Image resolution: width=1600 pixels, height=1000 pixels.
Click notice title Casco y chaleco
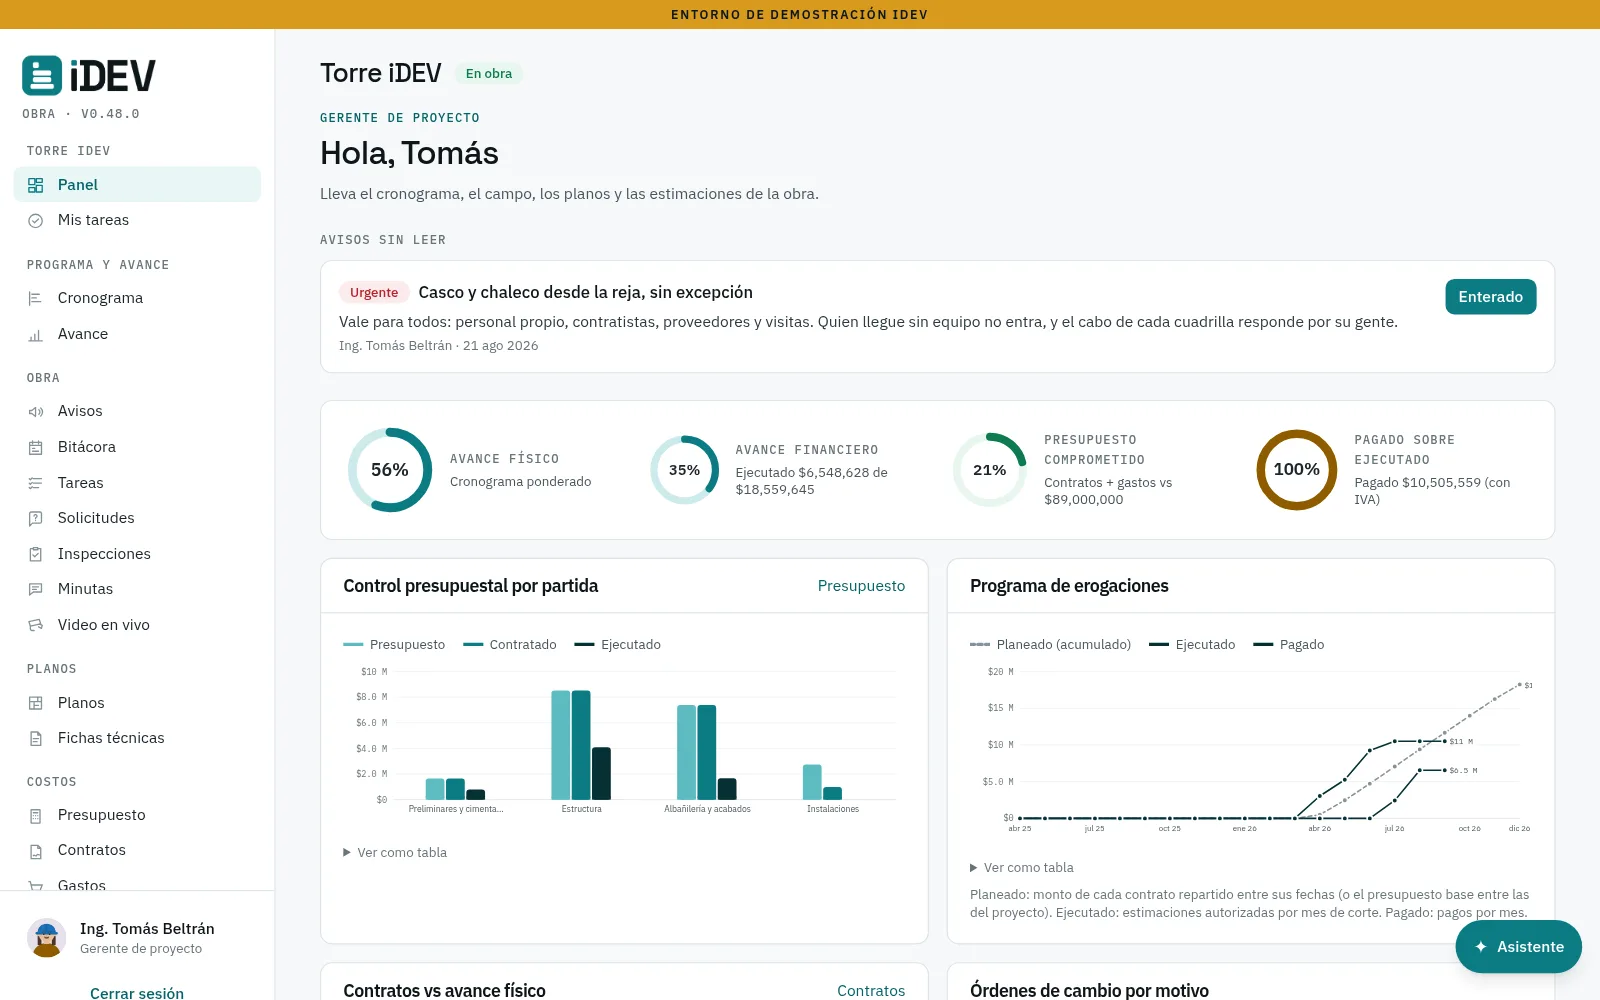585,293
